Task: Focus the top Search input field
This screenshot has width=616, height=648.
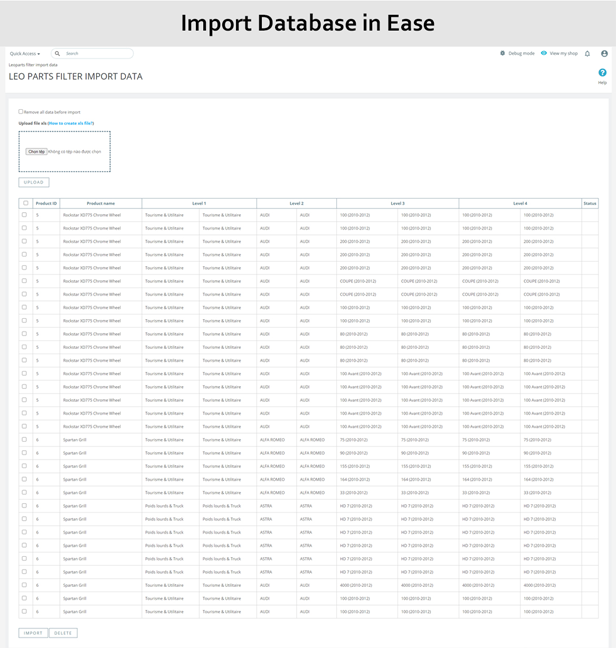Action: click(x=96, y=54)
